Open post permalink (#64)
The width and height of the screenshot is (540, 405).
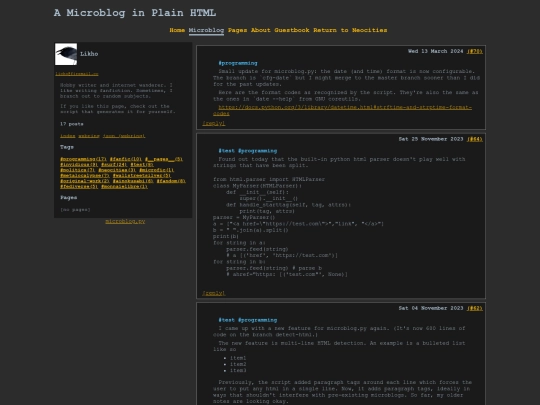pyautogui.click(x=475, y=139)
